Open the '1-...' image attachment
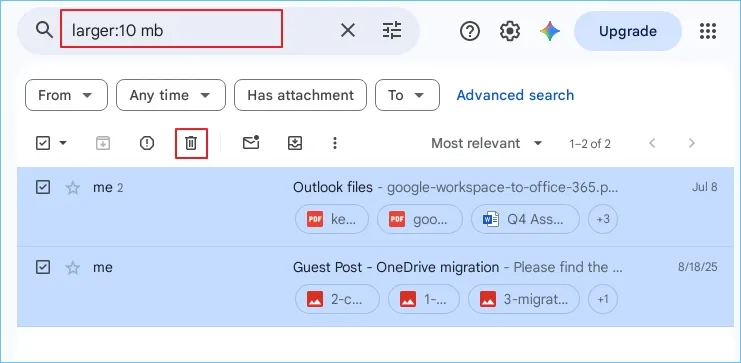 coord(424,299)
